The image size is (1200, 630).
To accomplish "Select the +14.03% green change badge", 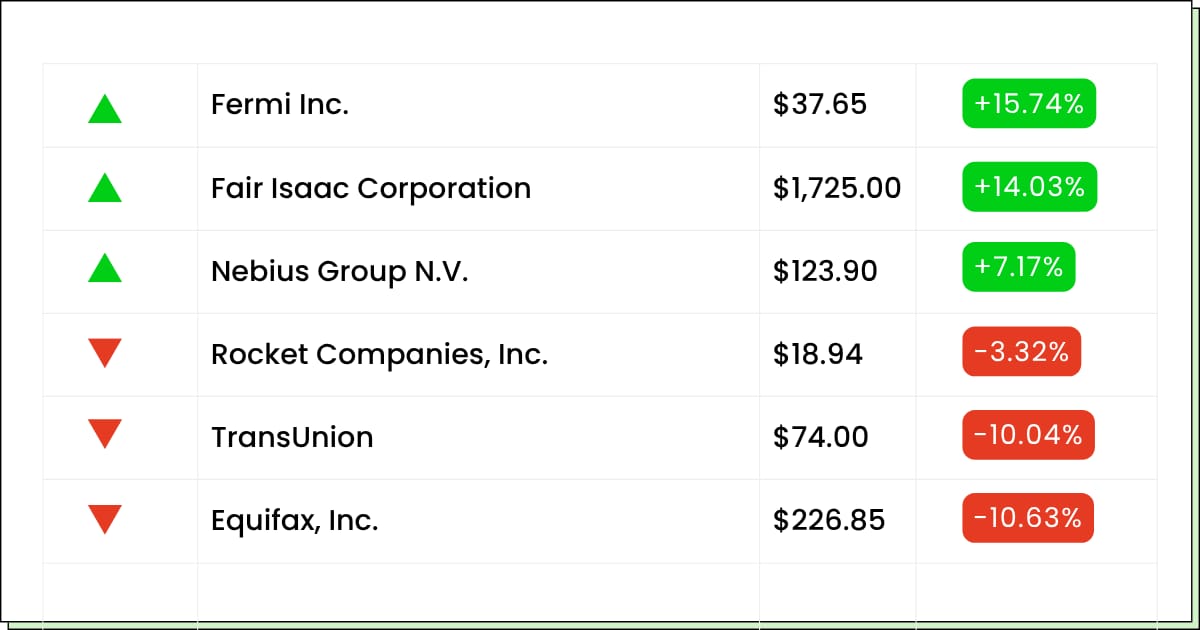I will pyautogui.click(x=1029, y=187).
